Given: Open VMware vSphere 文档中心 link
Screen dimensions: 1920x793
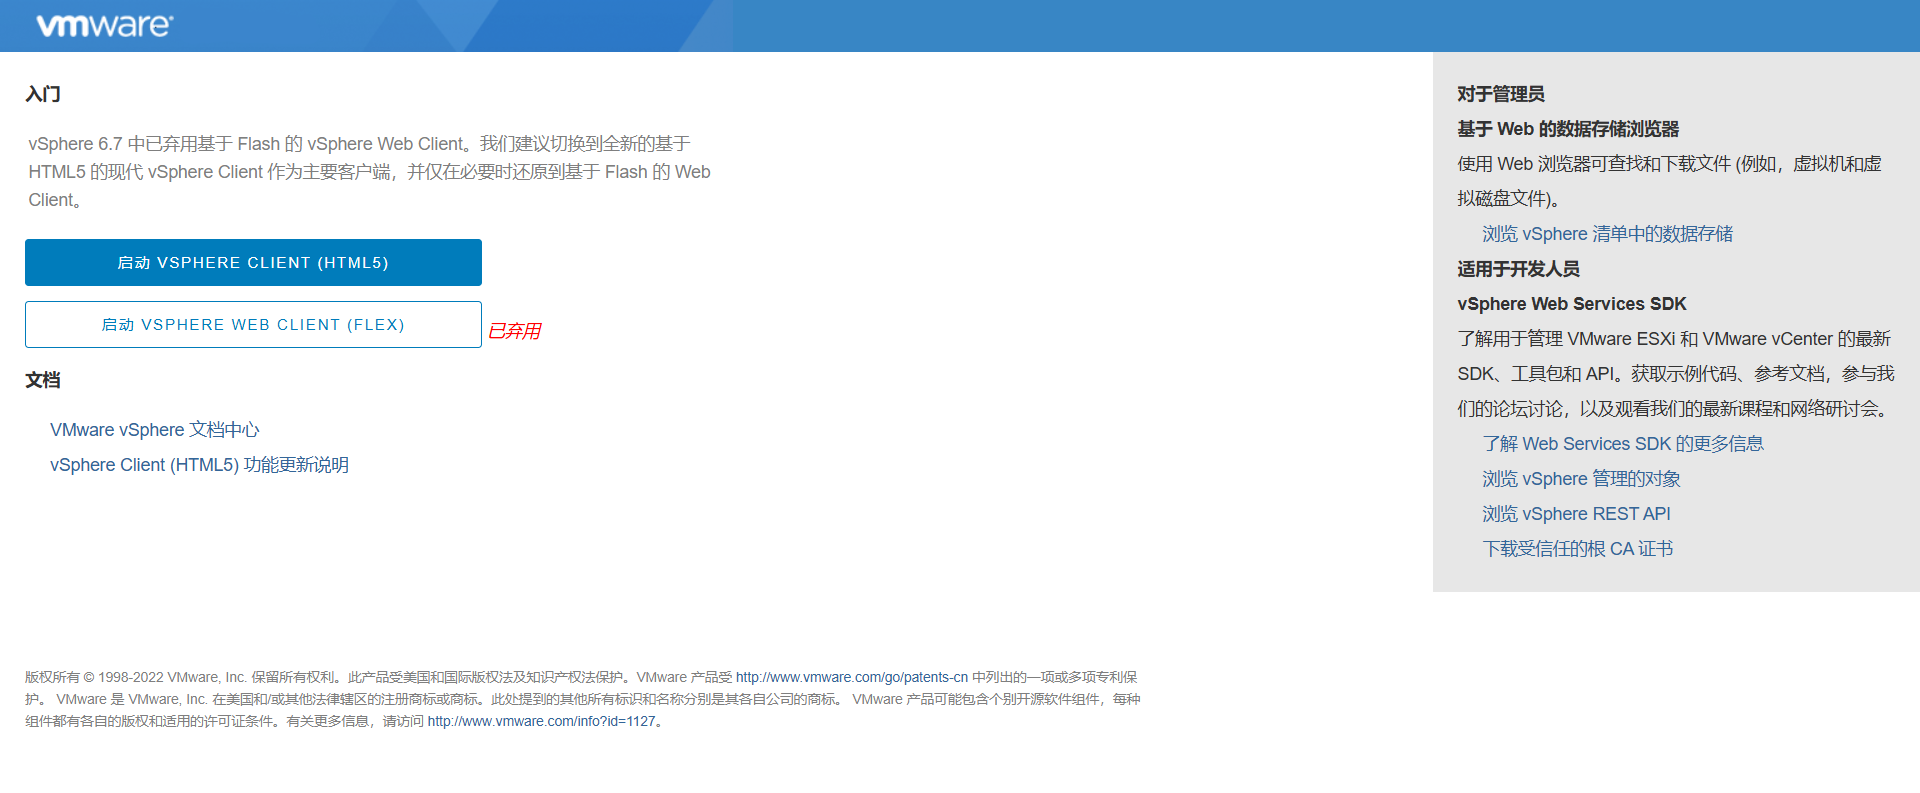Looking at the screenshot, I should tap(155, 430).
